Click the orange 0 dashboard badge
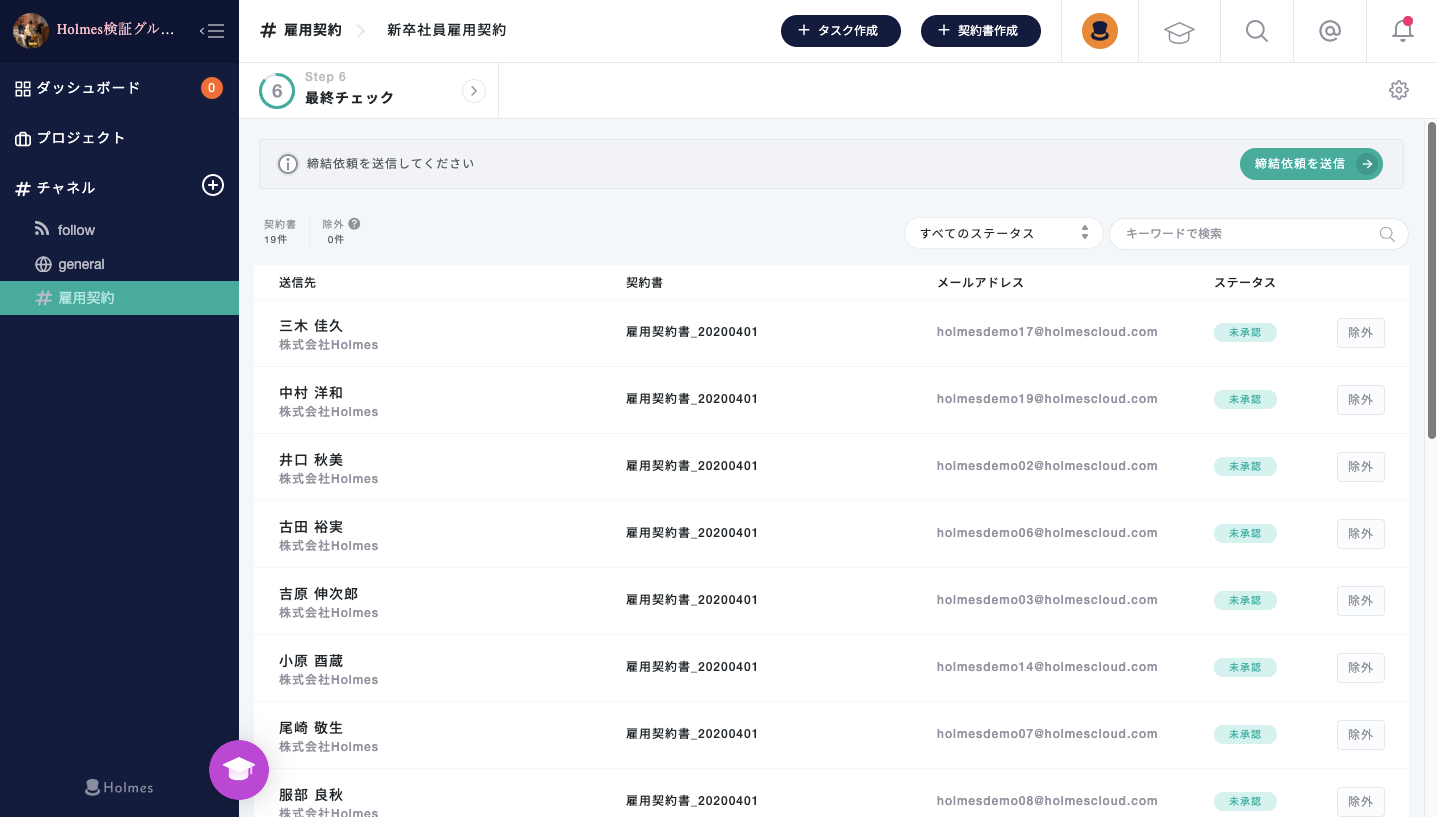1437x817 pixels. coord(212,88)
